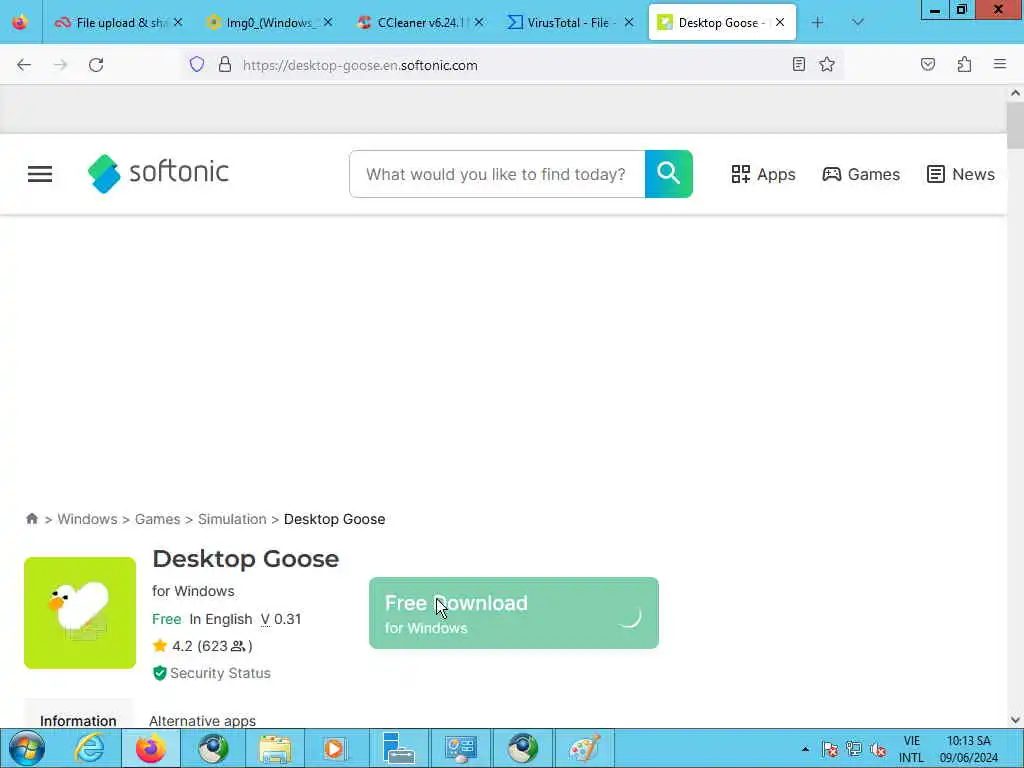Open the Paint taskbar icon
Screen dimensions: 1024x768
click(x=583, y=748)
